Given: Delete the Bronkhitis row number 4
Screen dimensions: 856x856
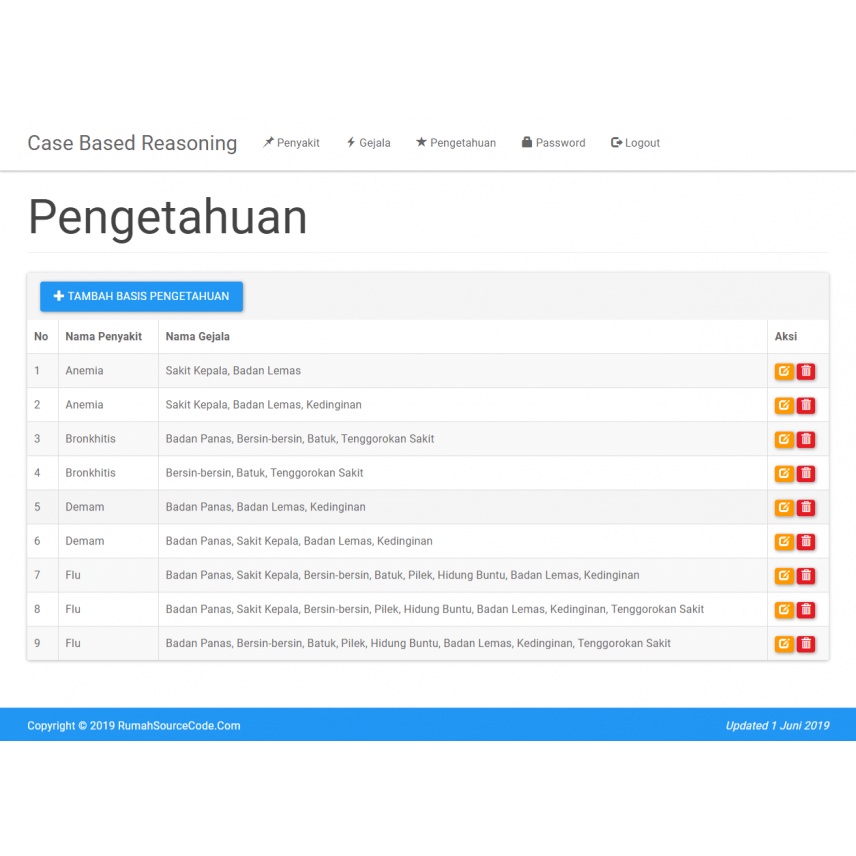Looking at the screenshot, I should (806, 473).
